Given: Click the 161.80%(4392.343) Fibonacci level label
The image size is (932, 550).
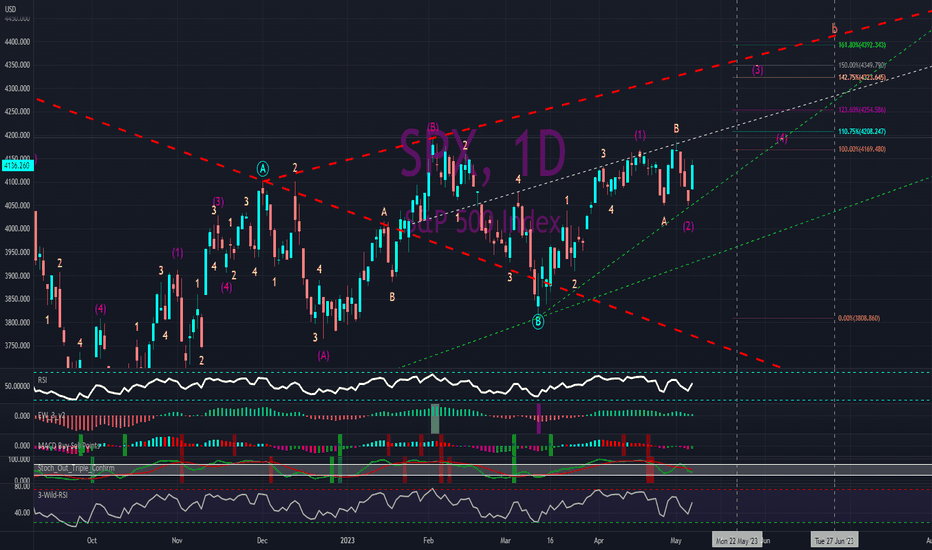Looking at the screenshot, I should (862, 45).
